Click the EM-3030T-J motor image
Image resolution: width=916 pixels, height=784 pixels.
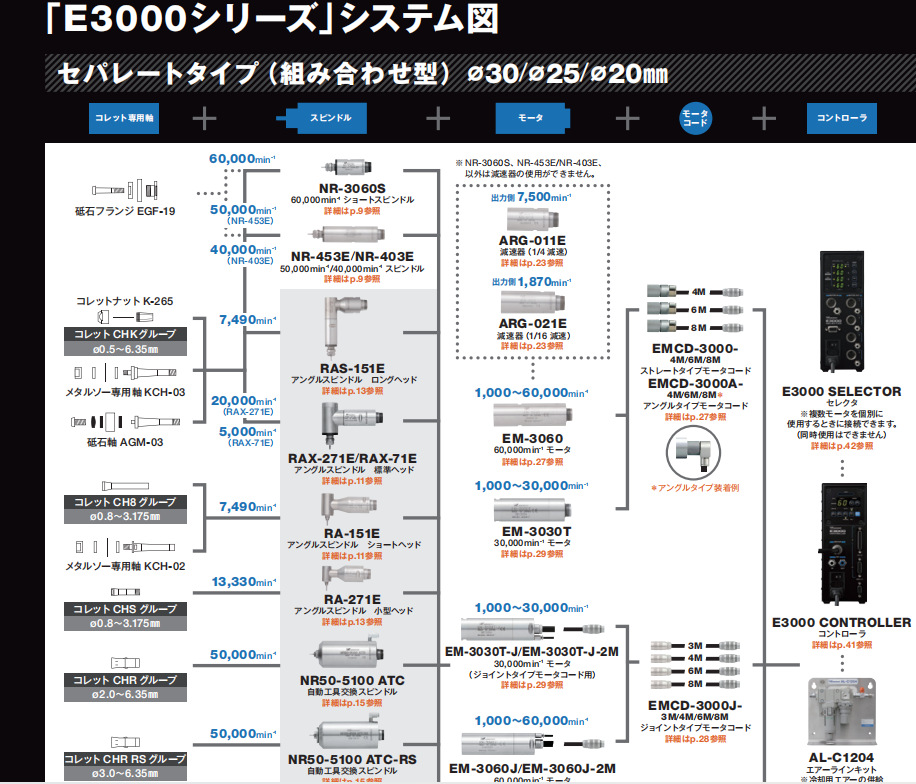(532, 630)
